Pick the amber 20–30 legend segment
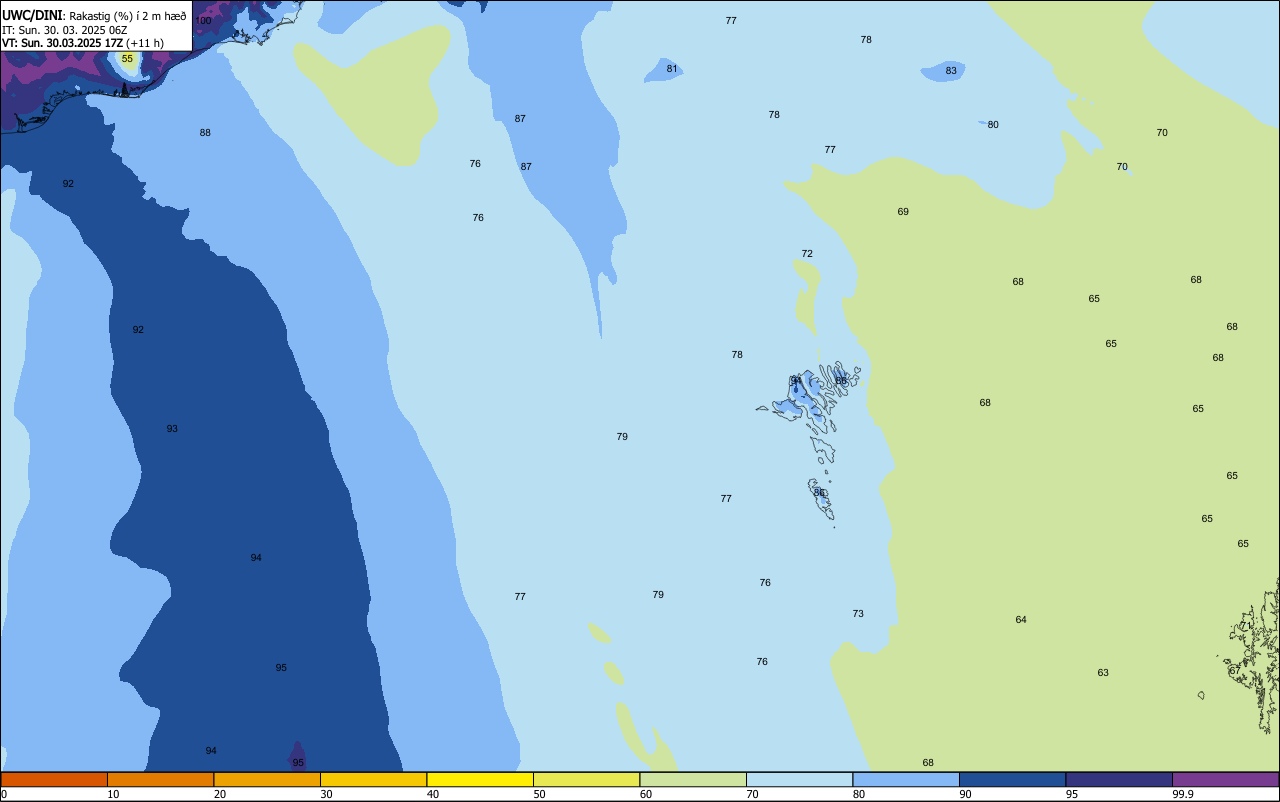Image resolution: width=1280 pixels, height=802 pixels. (x=267, y=779)
